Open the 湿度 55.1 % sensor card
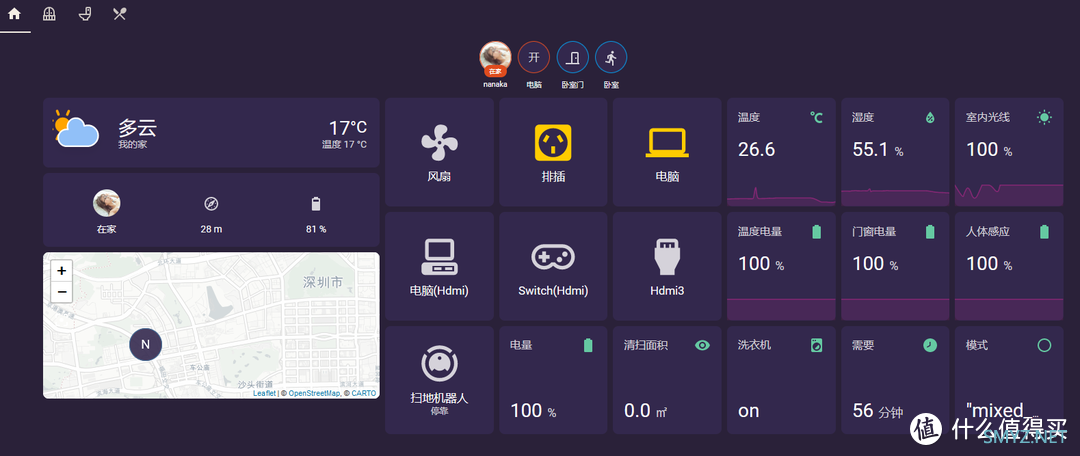The height and width of the screenshot is (456, 1080). pos(895,152)
